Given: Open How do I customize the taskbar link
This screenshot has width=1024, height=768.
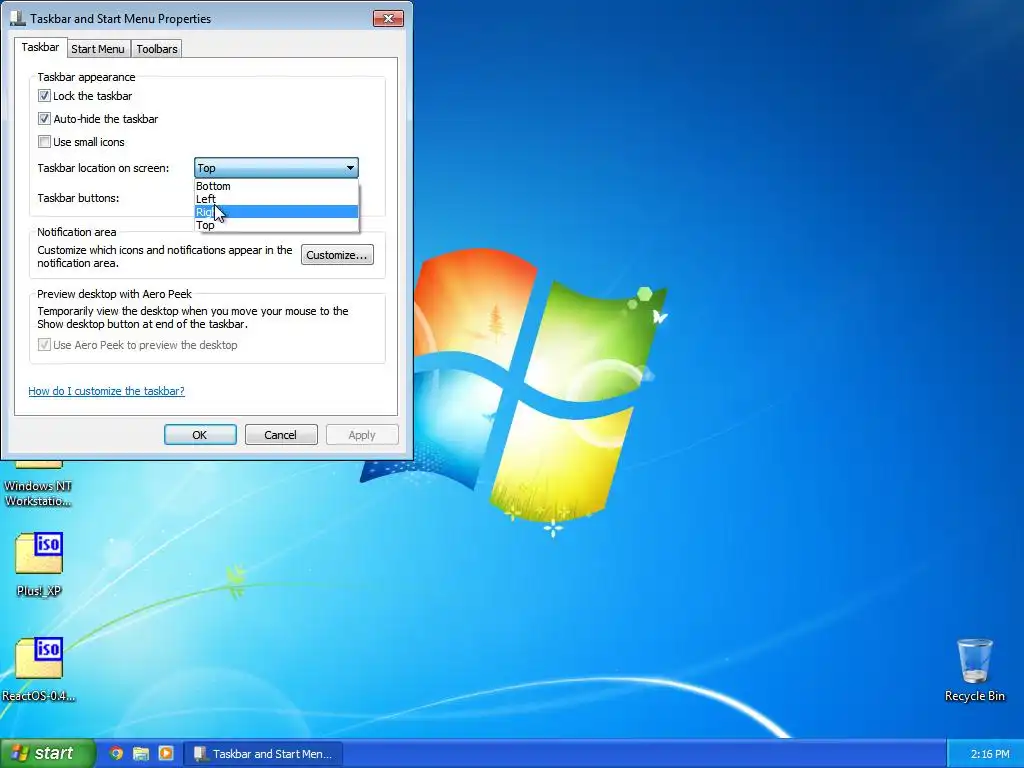Looking at the screenshot, I should tap(106, 391).
